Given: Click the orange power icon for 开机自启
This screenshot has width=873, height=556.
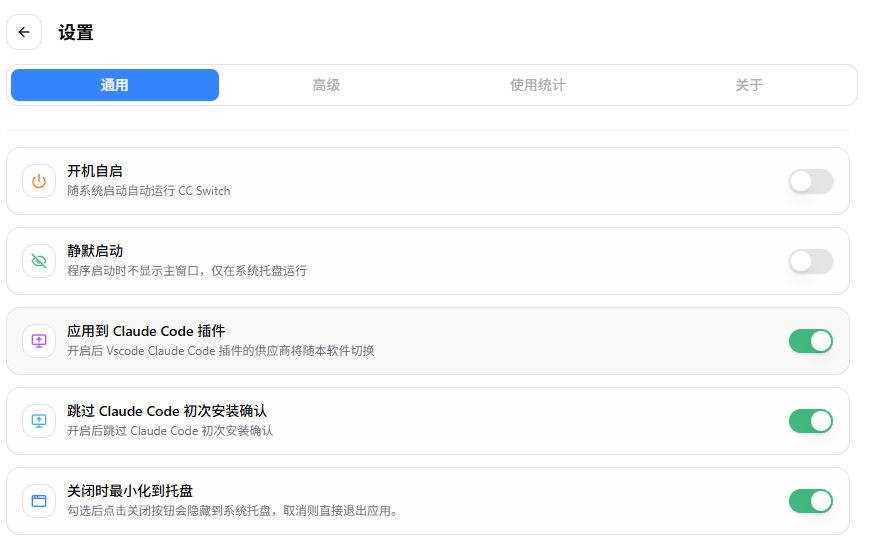Looking at the screenshot, I should click(x=39, y=181).
